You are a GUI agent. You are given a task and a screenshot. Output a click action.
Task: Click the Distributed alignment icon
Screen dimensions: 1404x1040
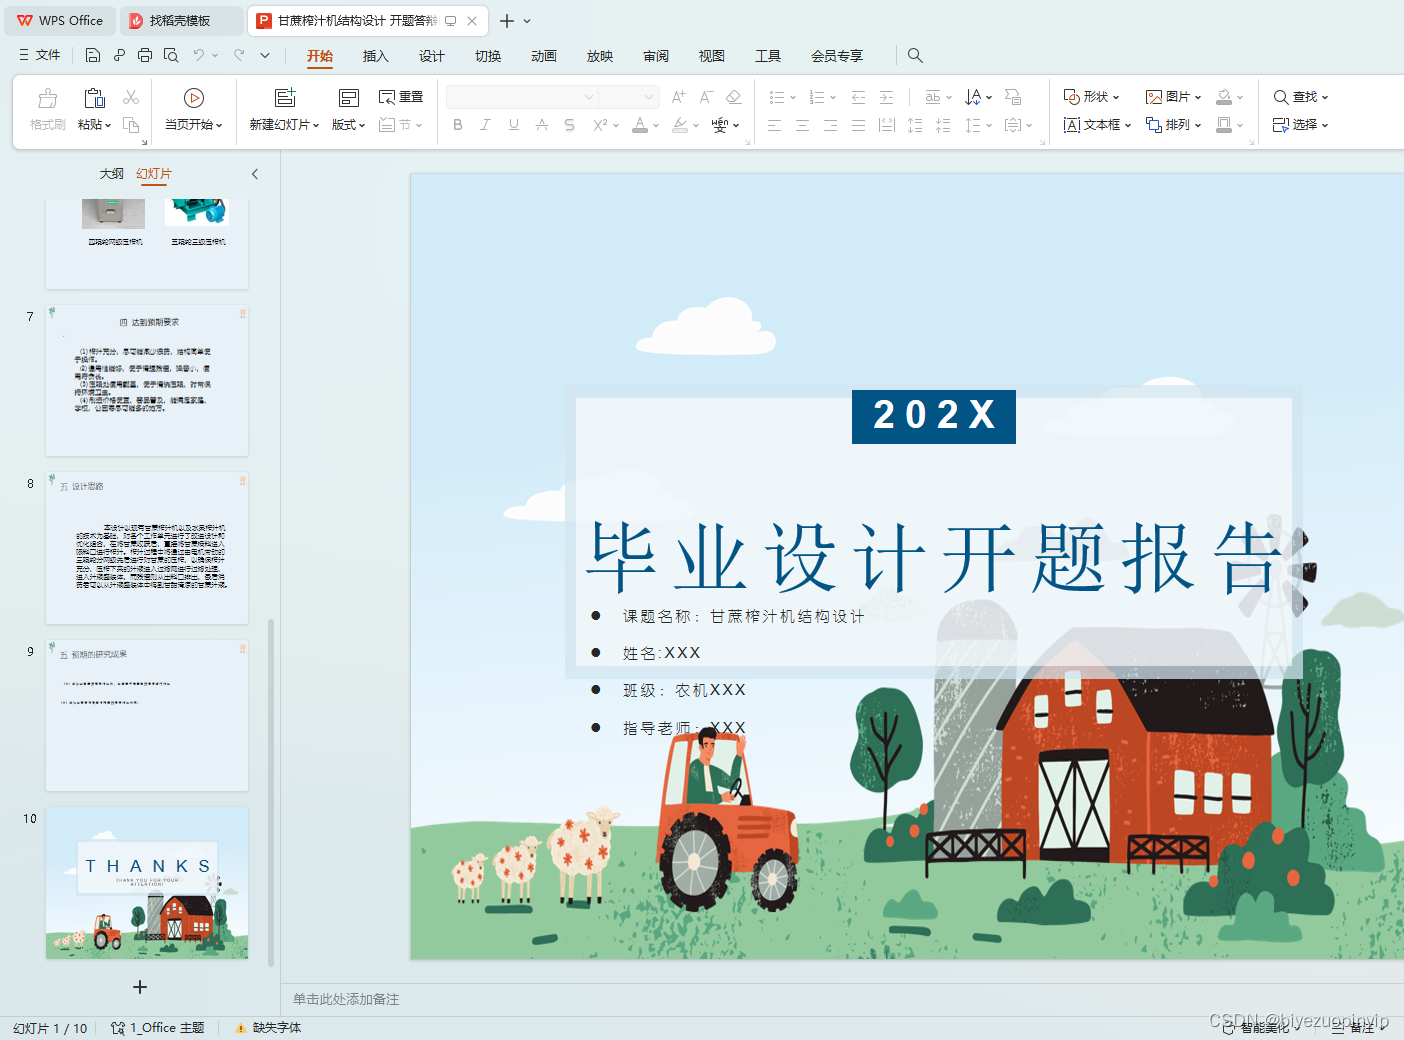(886, 125)
